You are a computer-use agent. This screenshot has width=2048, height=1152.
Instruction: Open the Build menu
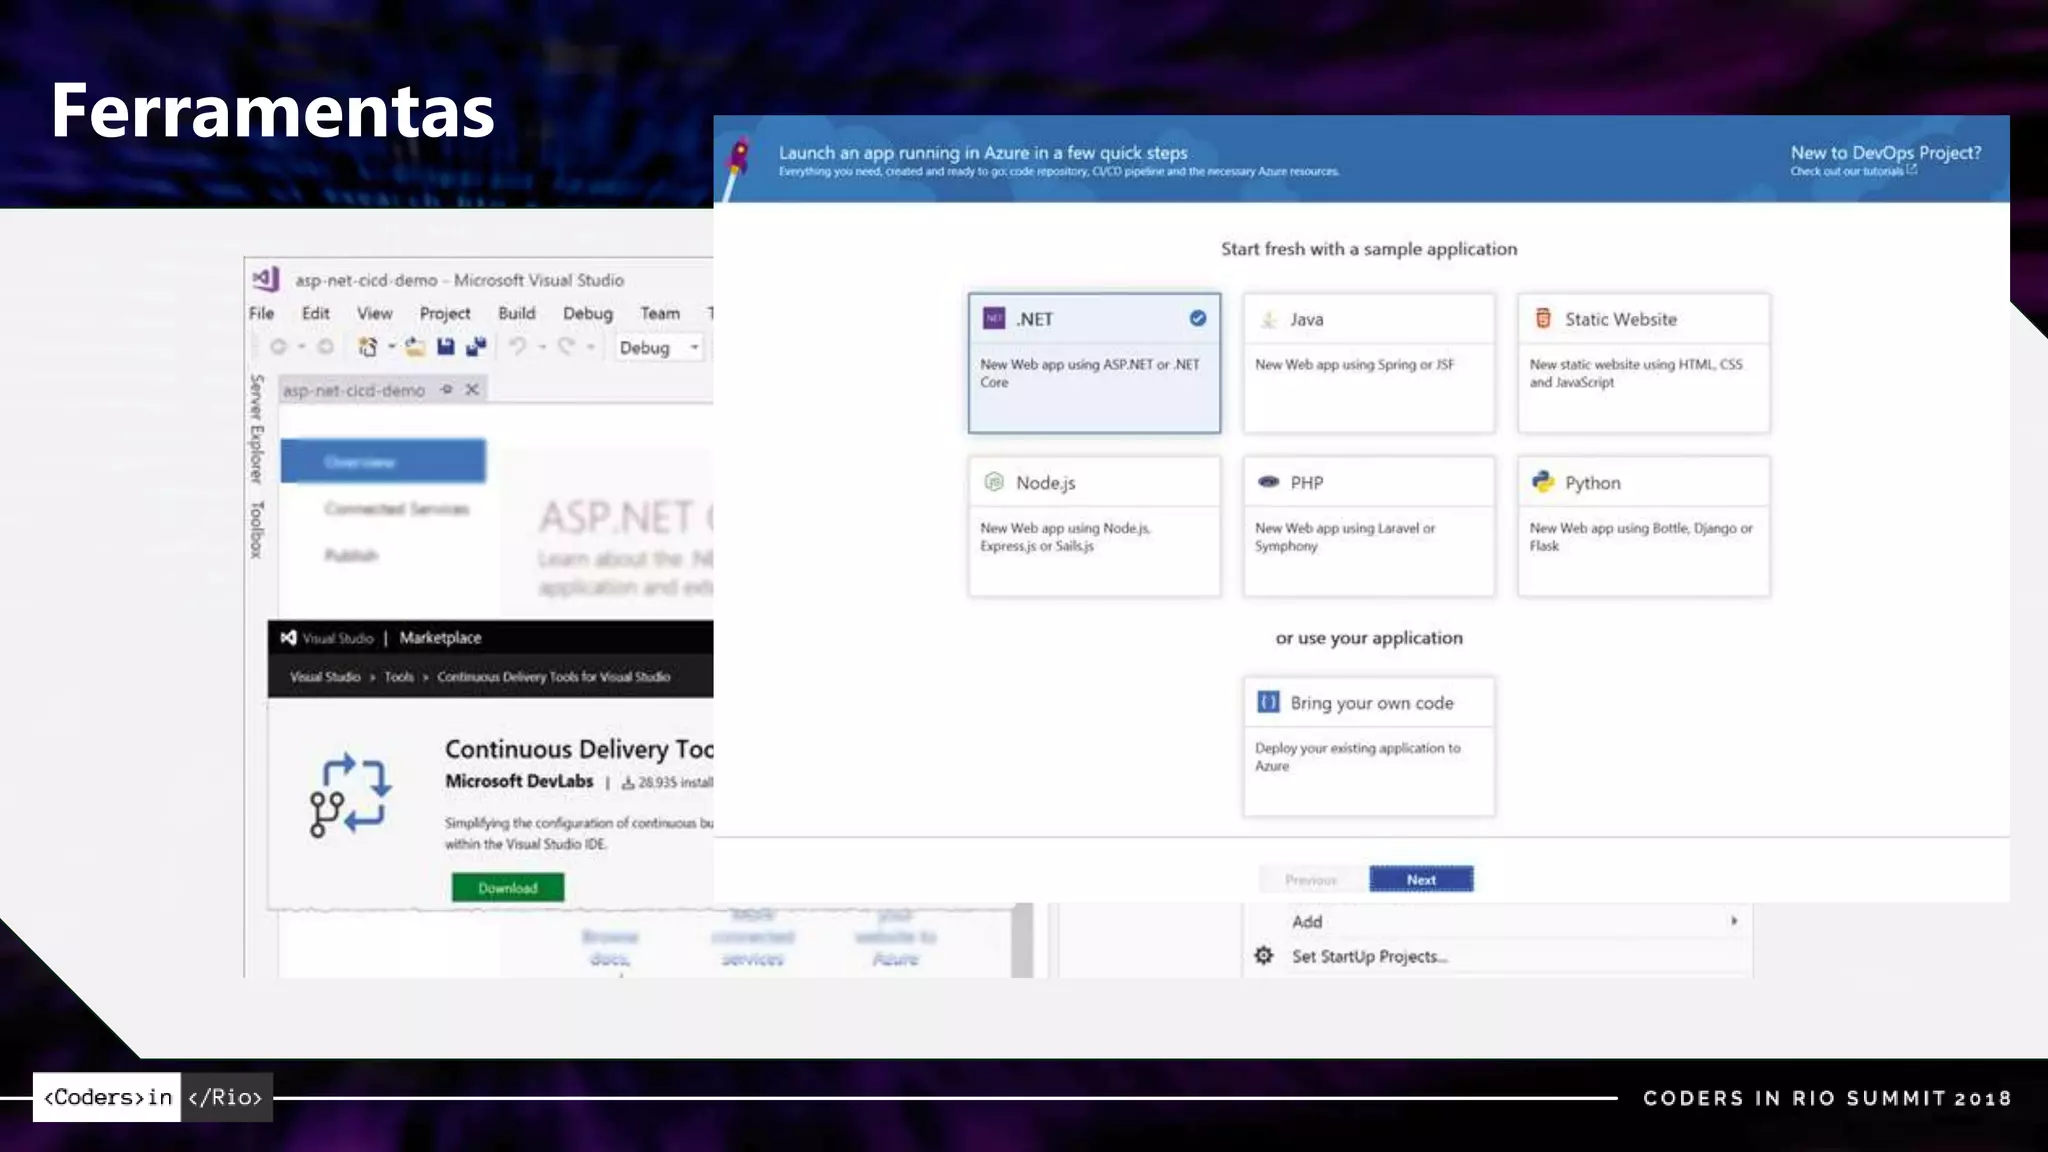[x=517, y=313]
